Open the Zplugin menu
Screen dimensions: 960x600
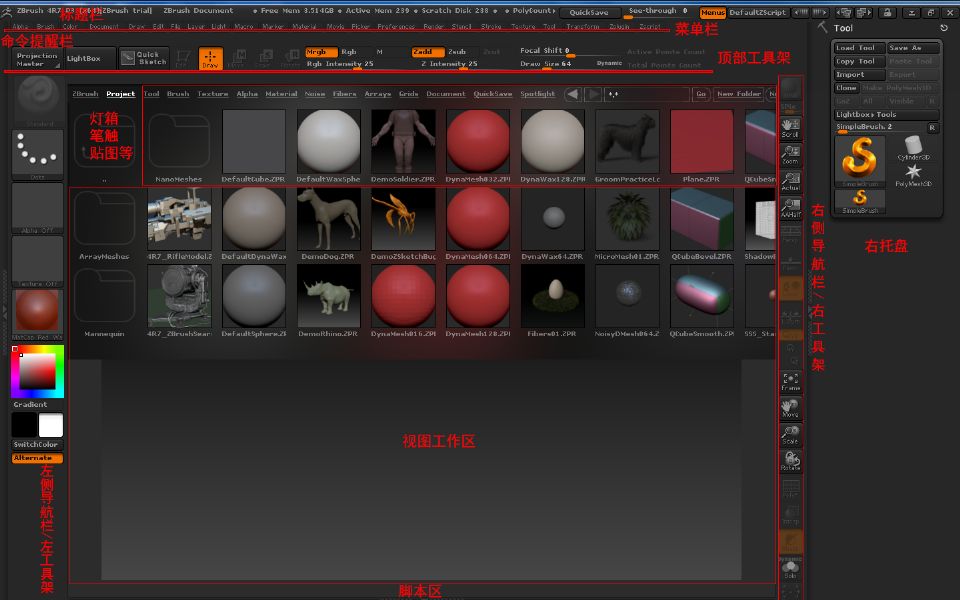pyautogui.click(x=619, y=27)
